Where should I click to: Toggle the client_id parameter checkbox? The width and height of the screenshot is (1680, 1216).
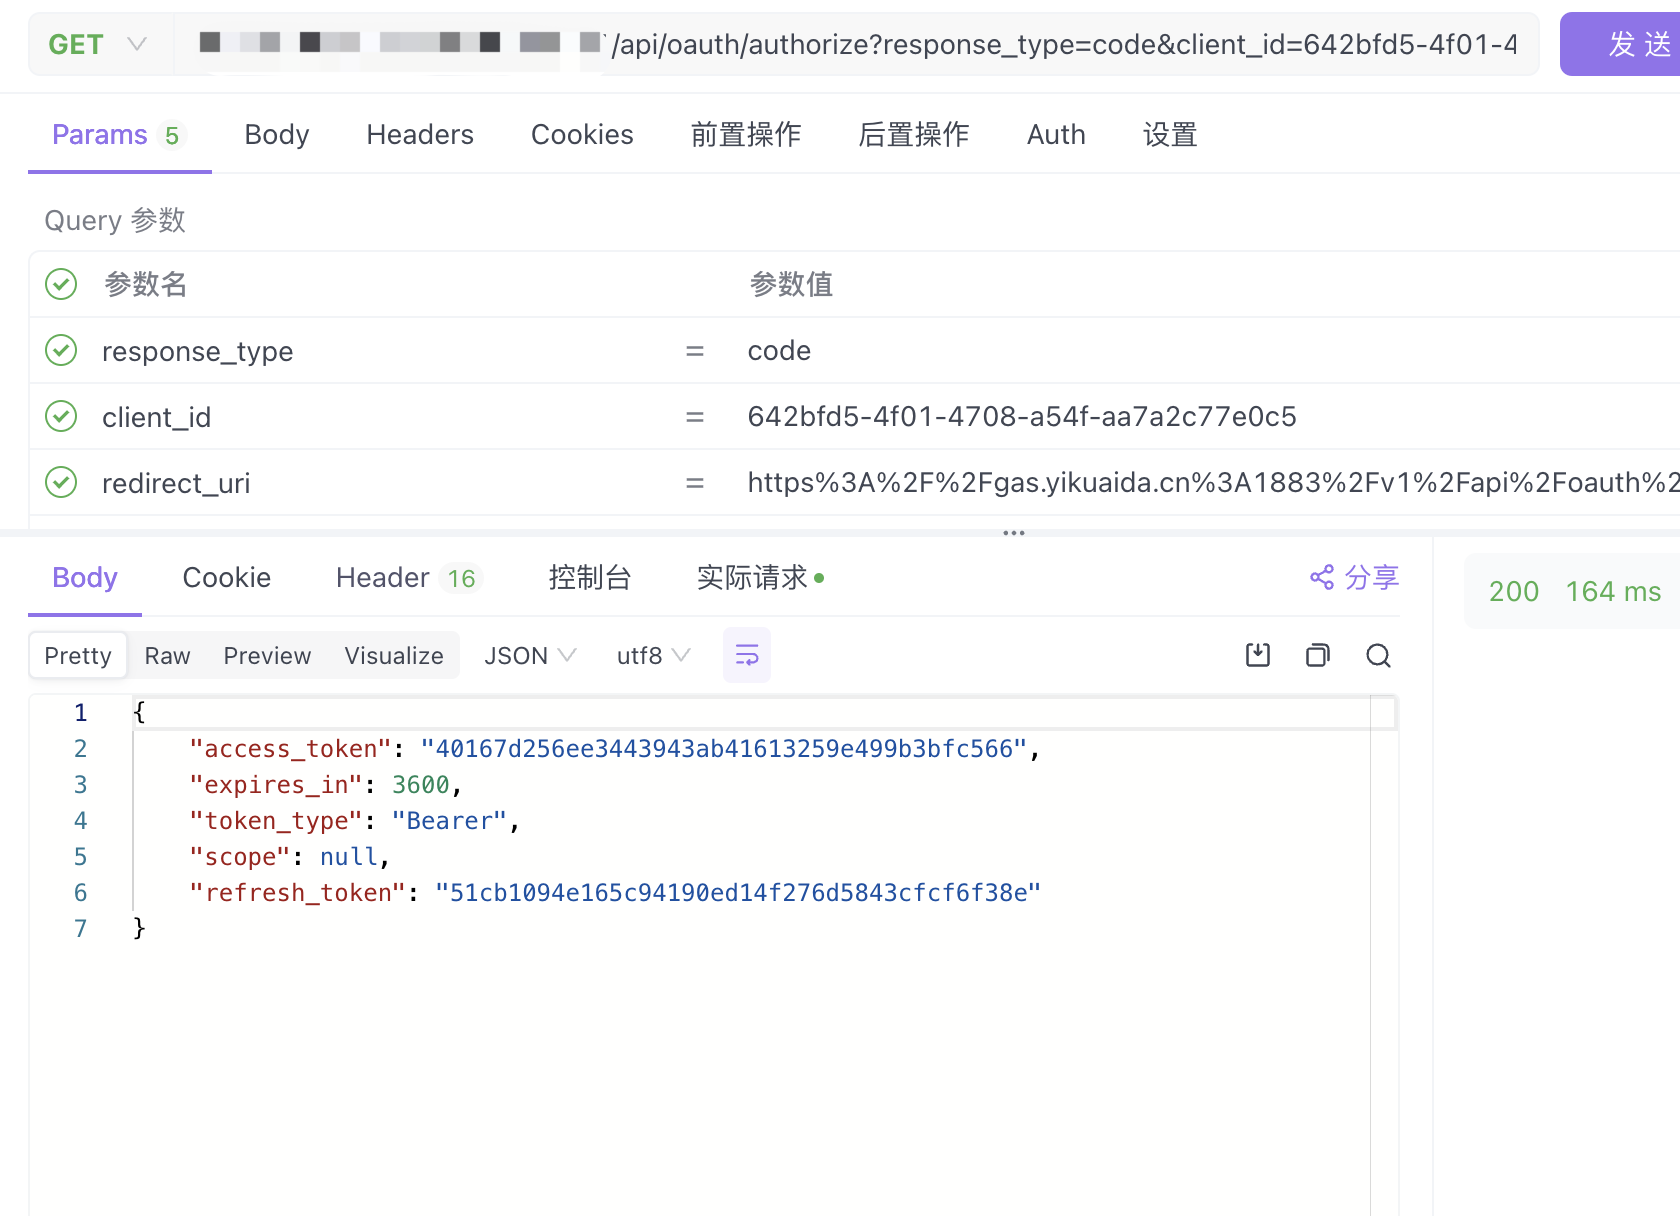click(61, 416)
